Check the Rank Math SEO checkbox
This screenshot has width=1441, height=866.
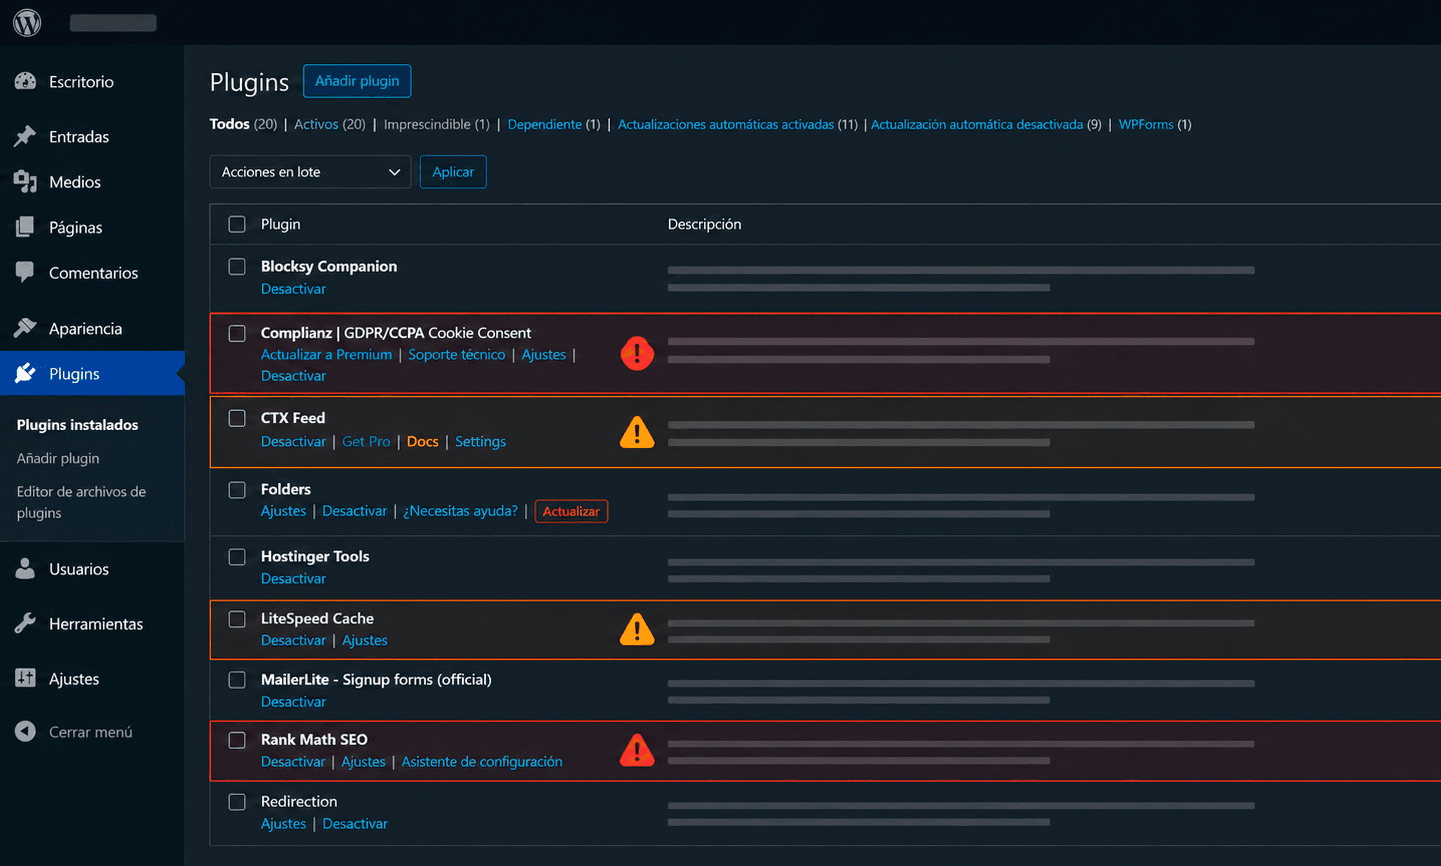[x=237, y=740]
